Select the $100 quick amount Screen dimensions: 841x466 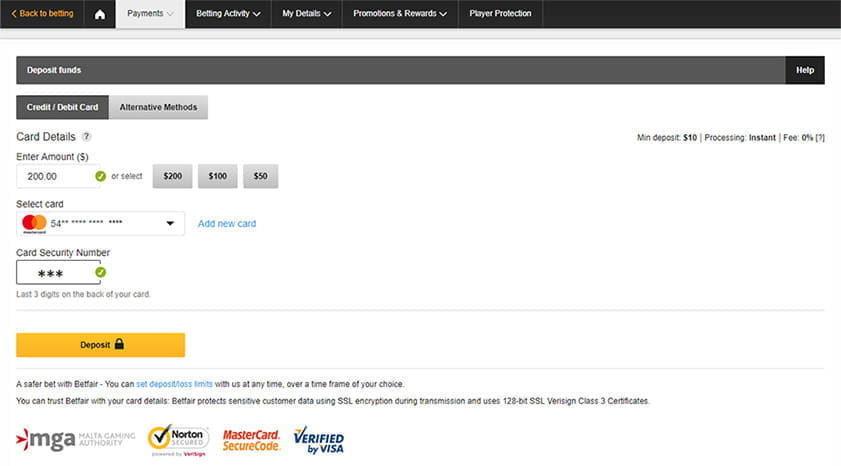(217, 176)
